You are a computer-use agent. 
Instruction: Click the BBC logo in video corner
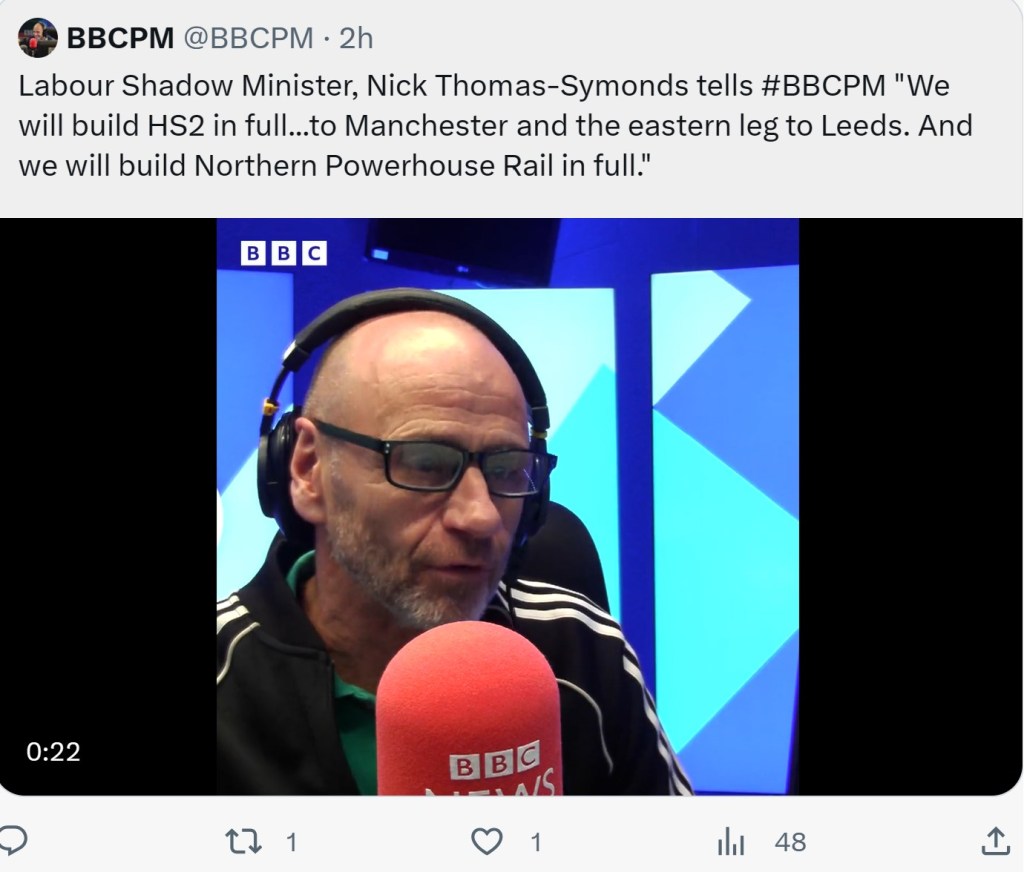[283, 253]
